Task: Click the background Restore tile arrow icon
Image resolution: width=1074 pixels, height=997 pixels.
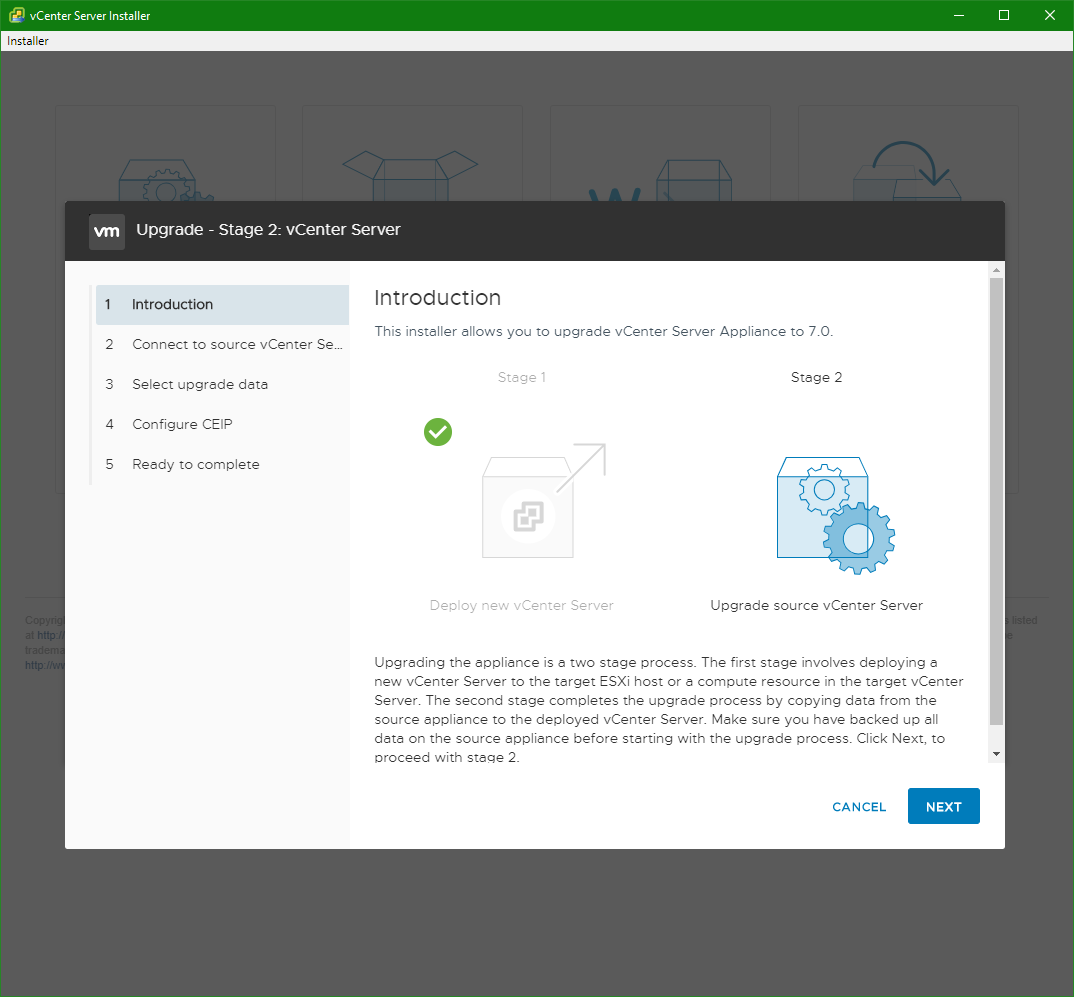Action: tap(907, 171)
